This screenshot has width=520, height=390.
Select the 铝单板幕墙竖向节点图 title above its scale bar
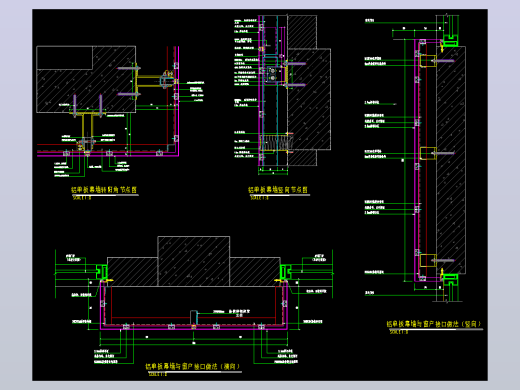click(x=278, y=190)
